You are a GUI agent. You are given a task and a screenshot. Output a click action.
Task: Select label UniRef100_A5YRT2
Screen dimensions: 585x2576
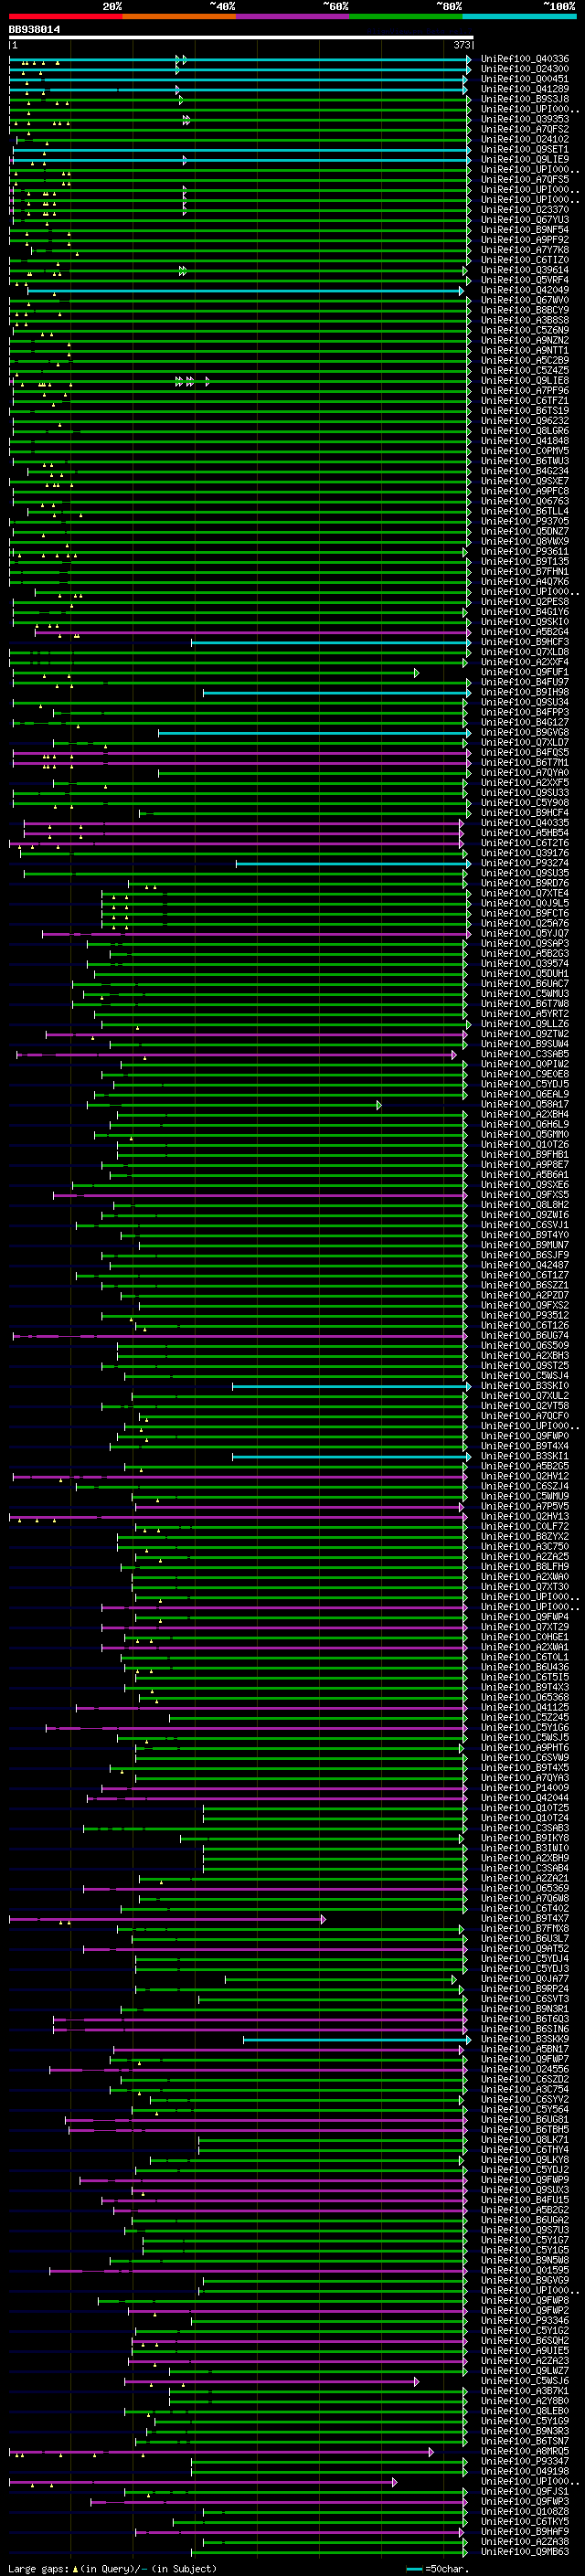tap(525, 1013)
